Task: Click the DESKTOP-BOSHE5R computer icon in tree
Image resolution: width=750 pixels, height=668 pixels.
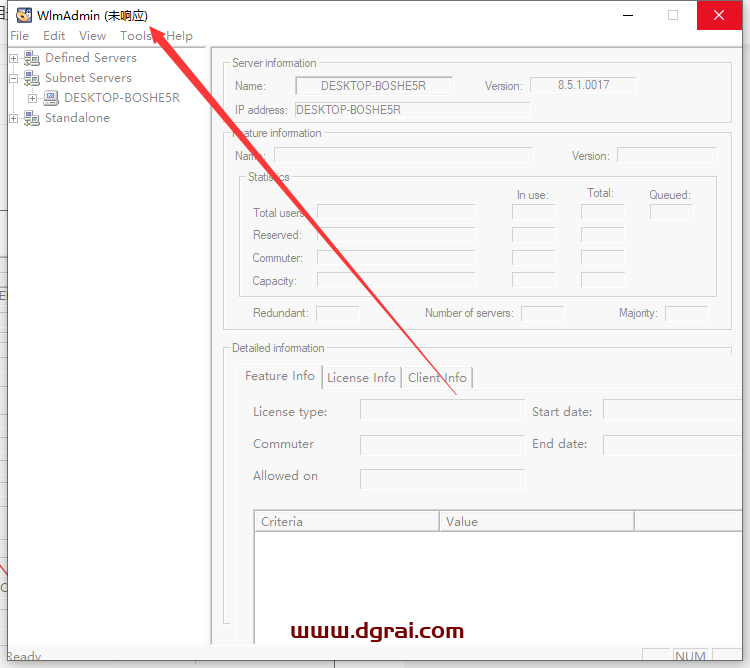Action: coord(51,98)
